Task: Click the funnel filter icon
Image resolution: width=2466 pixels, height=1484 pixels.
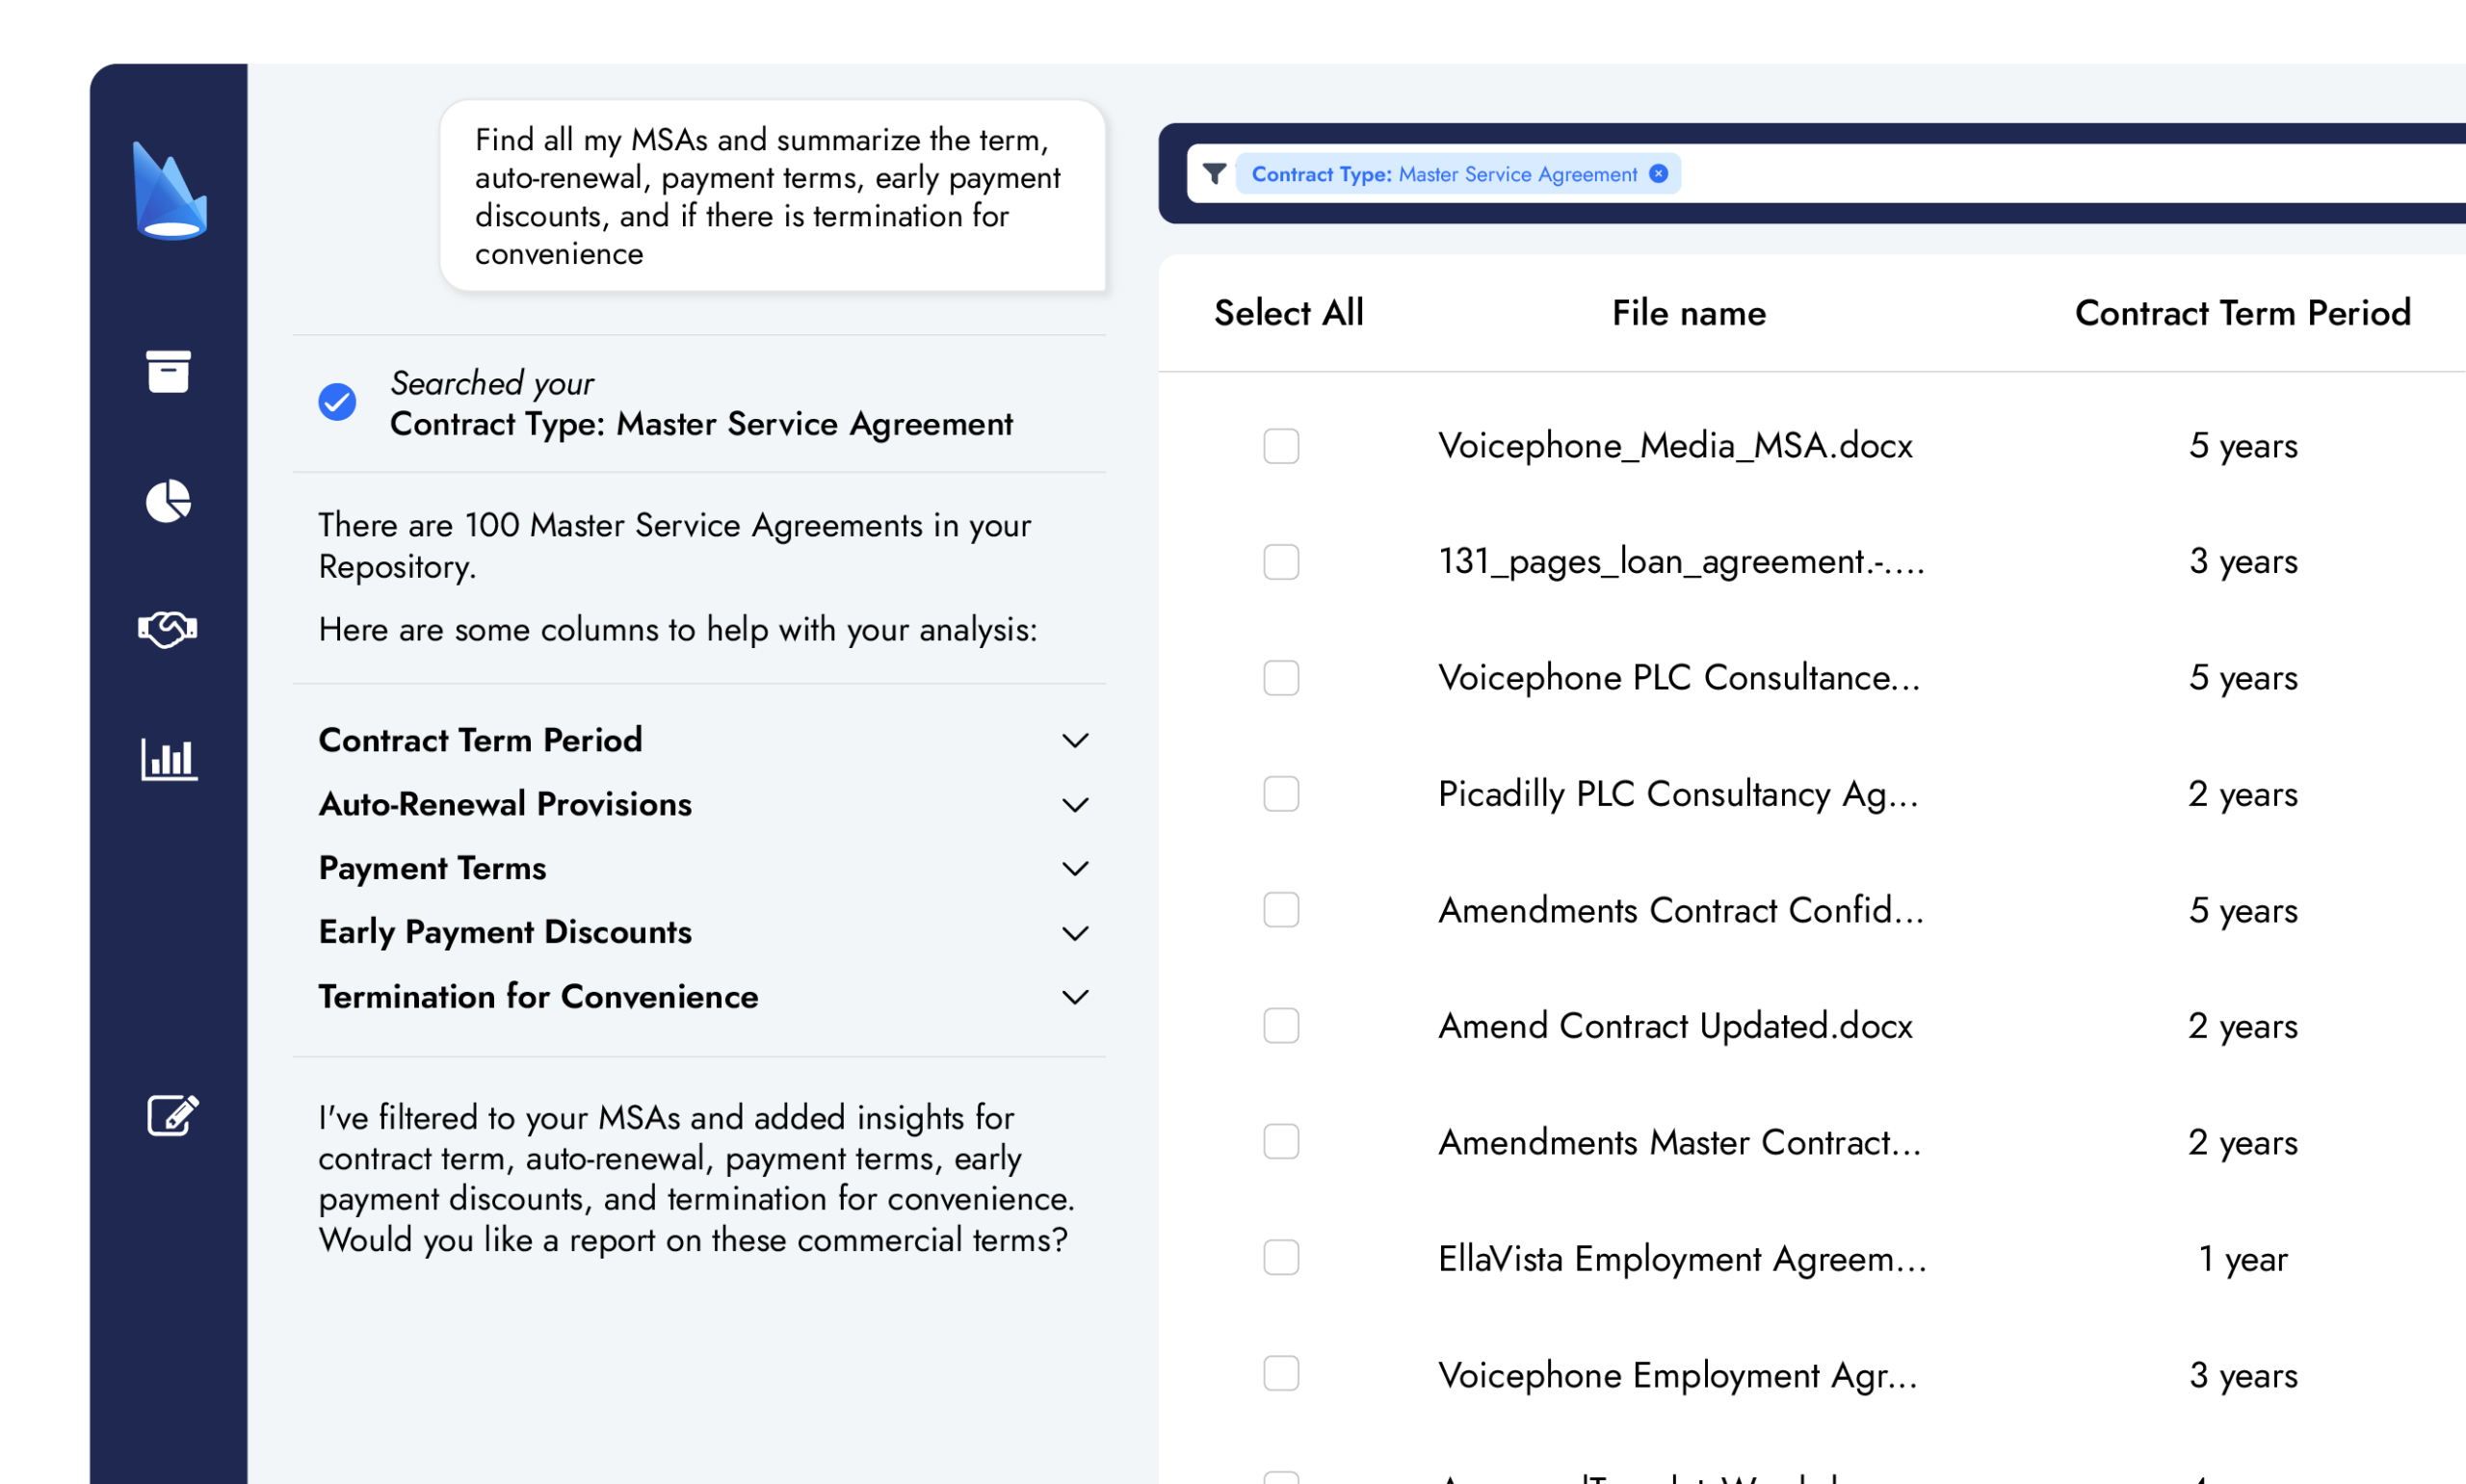Action: pyautogui.click(x=1214, y=174)
